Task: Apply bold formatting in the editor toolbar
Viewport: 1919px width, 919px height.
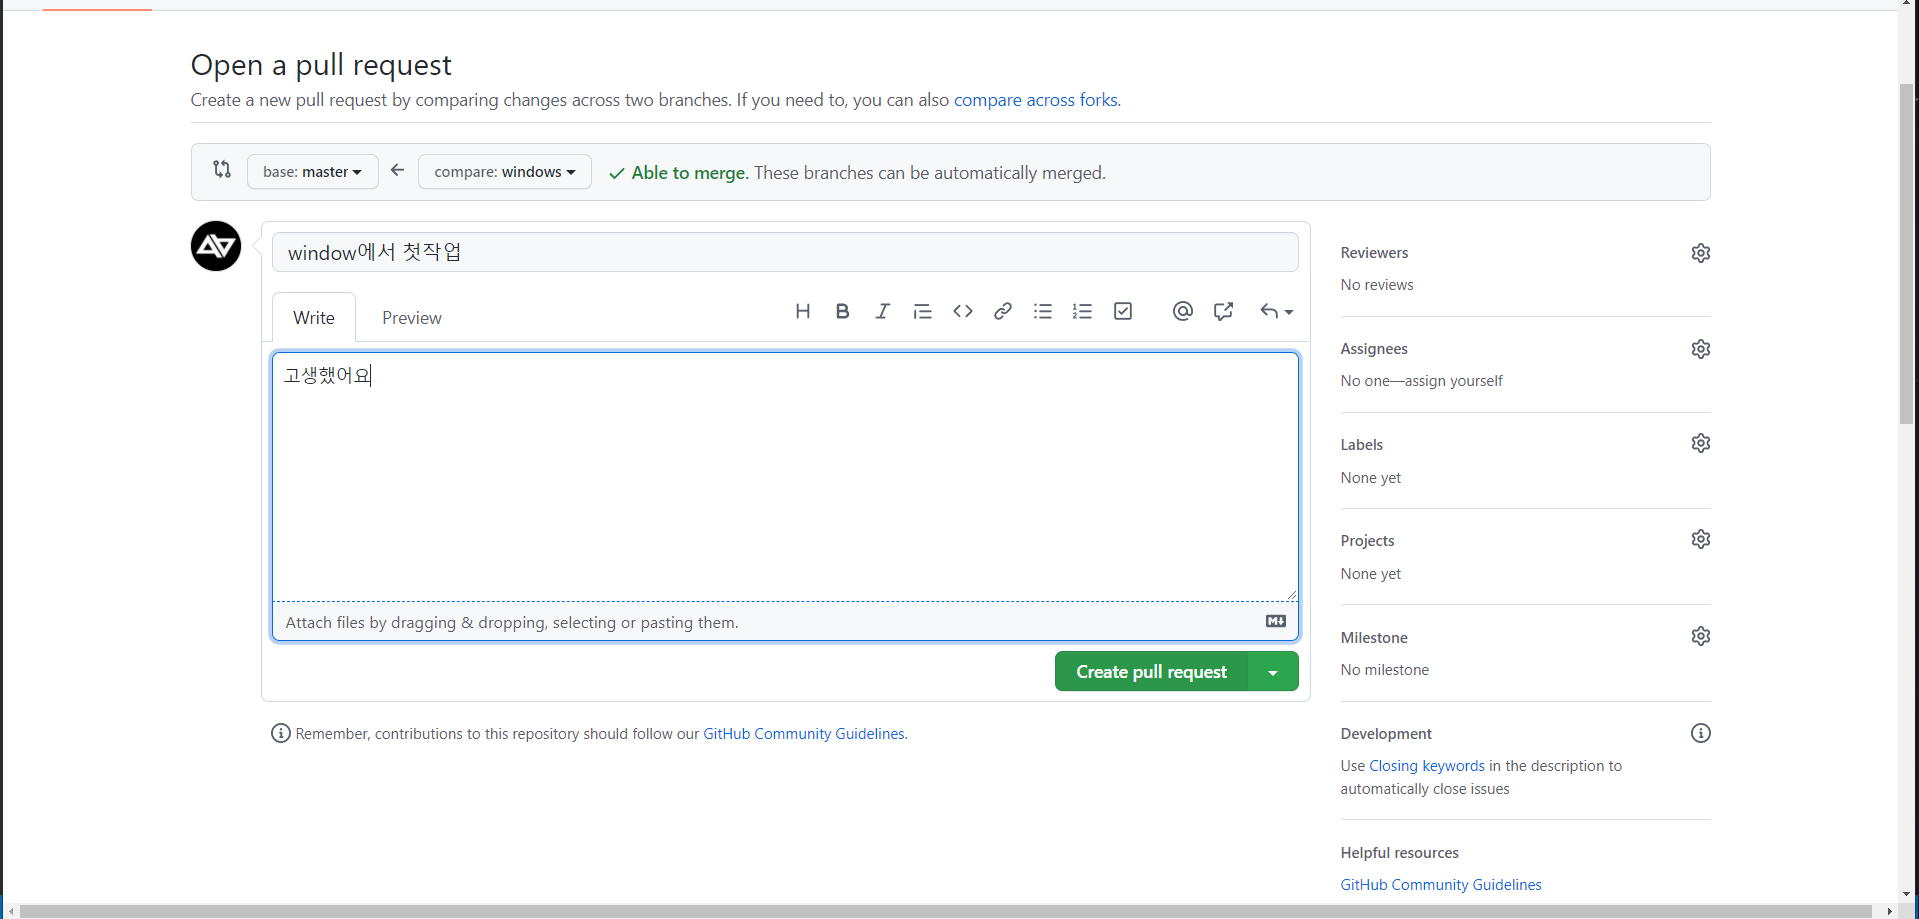Action: [842, 311]
